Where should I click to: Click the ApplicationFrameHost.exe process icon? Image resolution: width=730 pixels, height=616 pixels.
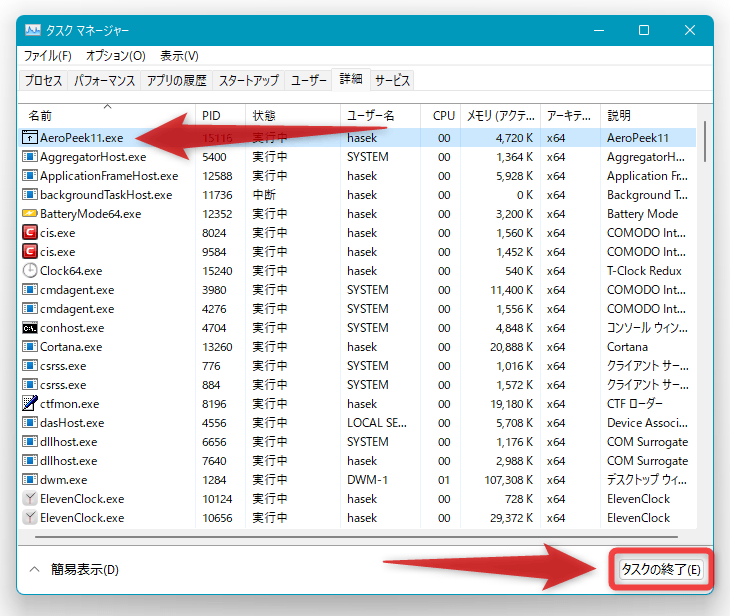tap(30, 176)
